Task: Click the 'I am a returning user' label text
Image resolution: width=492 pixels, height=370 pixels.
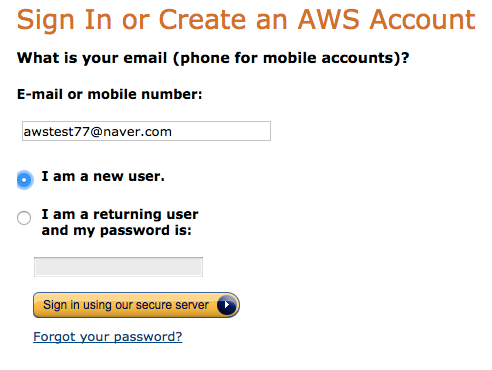Action: coord(120,214)
